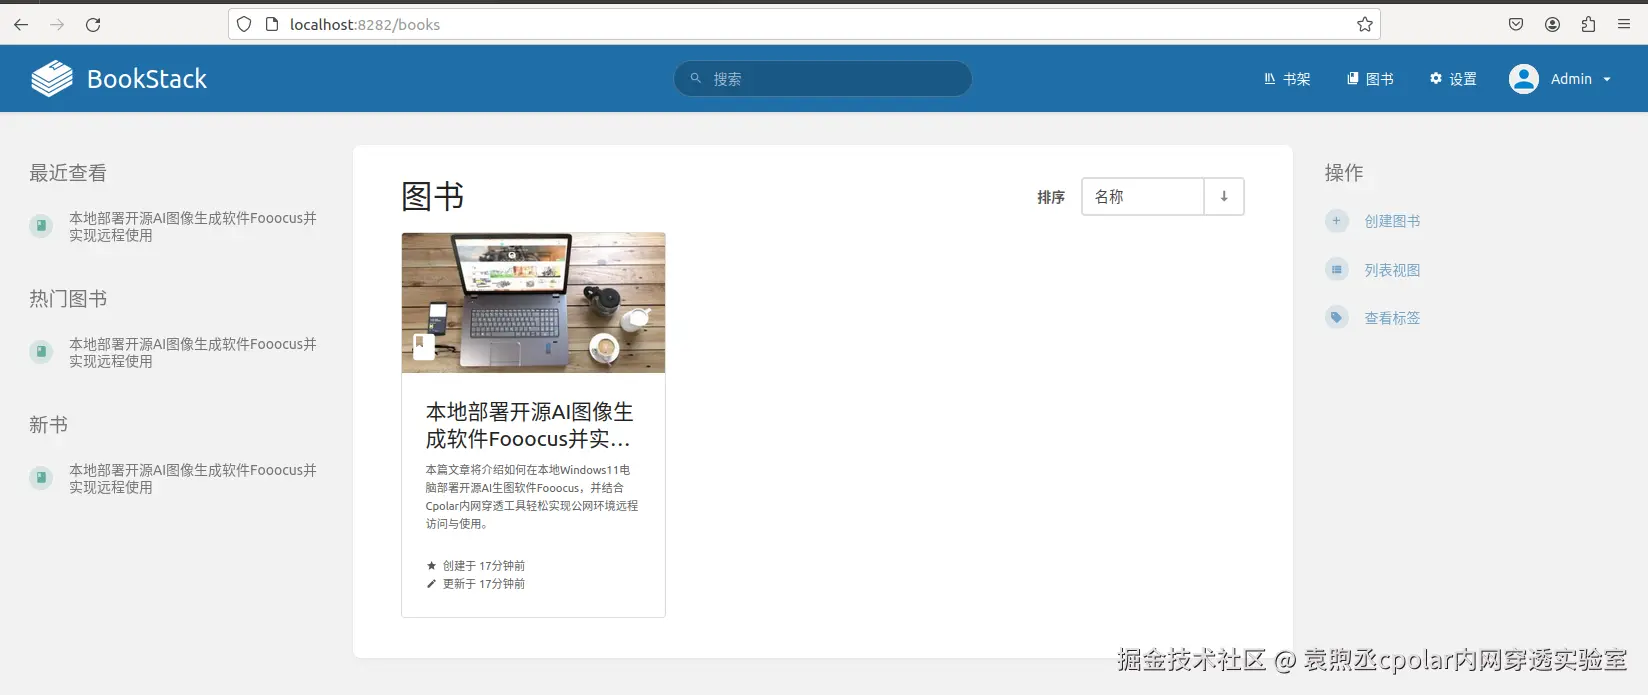Open the 图书 books menu item in the header
Viewport: 1648px width, 695px height.
tap(1370, 79)
